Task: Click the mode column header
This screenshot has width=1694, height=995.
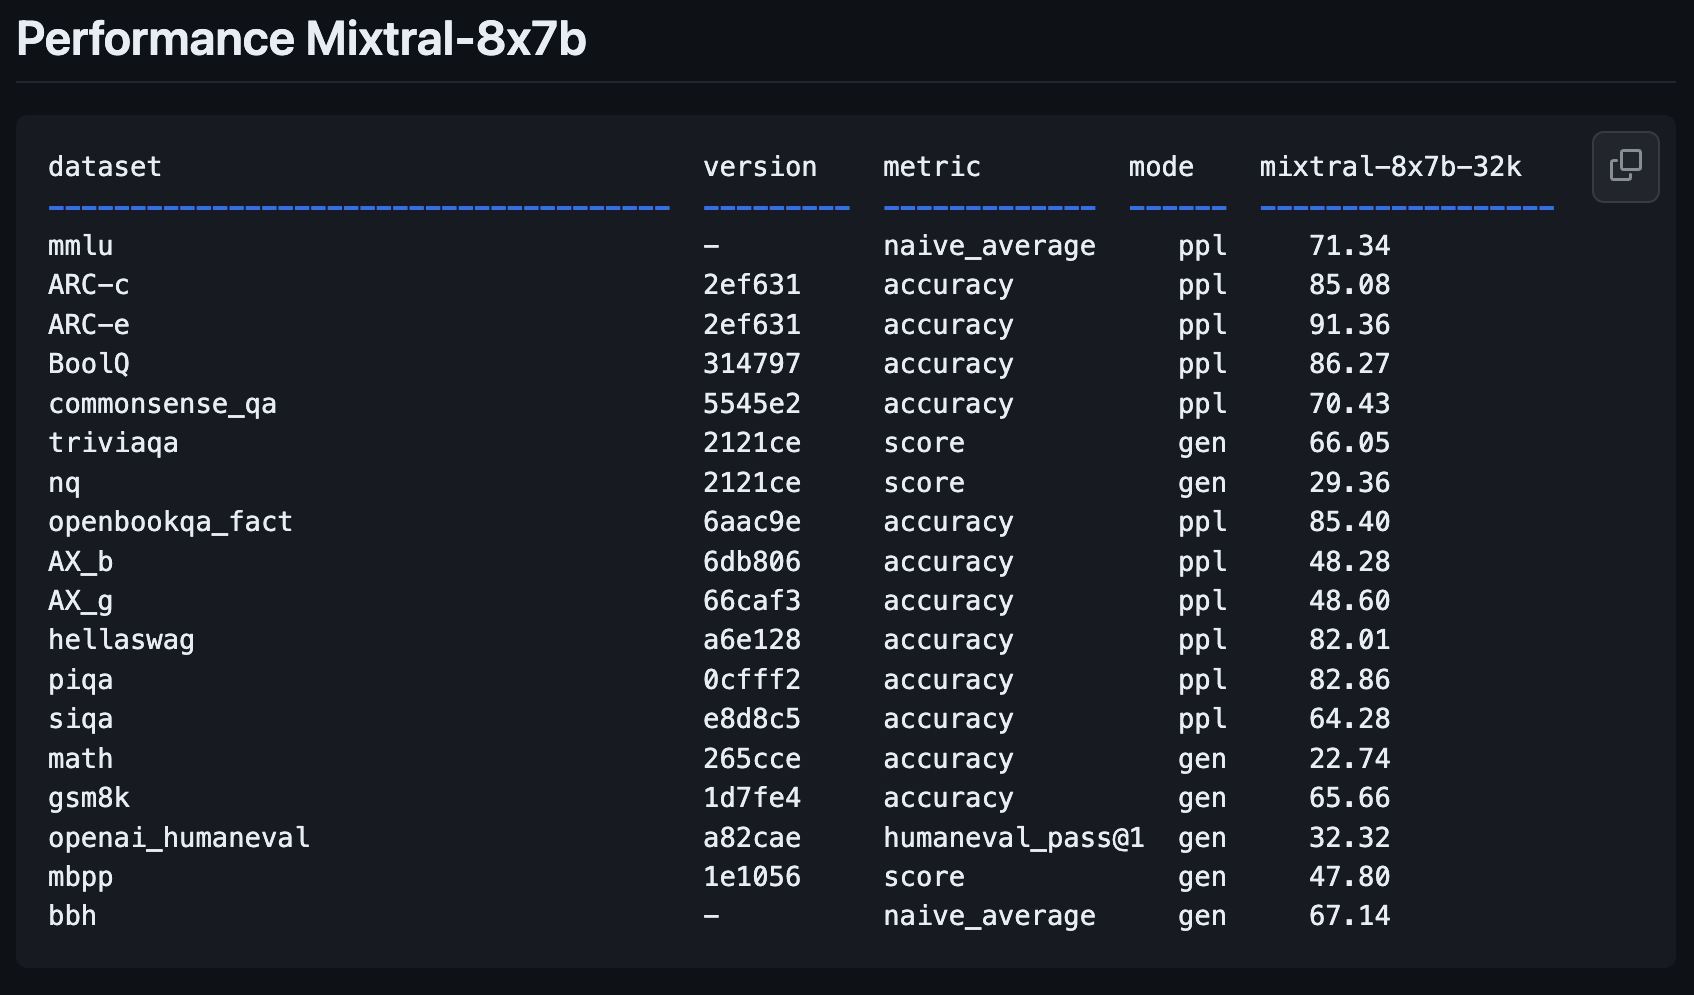Action: pyautogui.click(x=1161, y=167)
